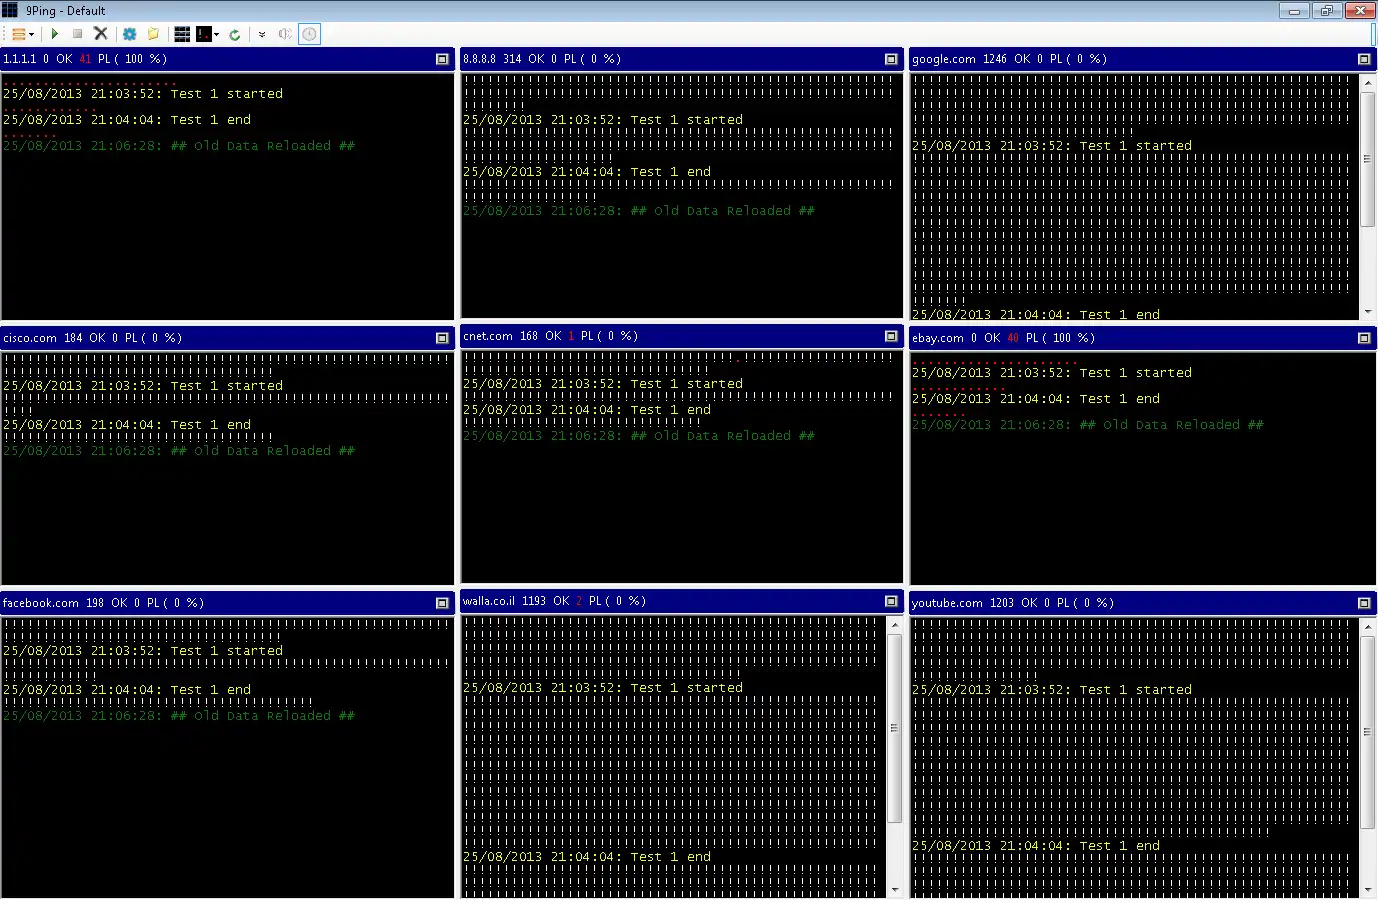
Task: Click the black console display icon
Action: click(204, 34)
